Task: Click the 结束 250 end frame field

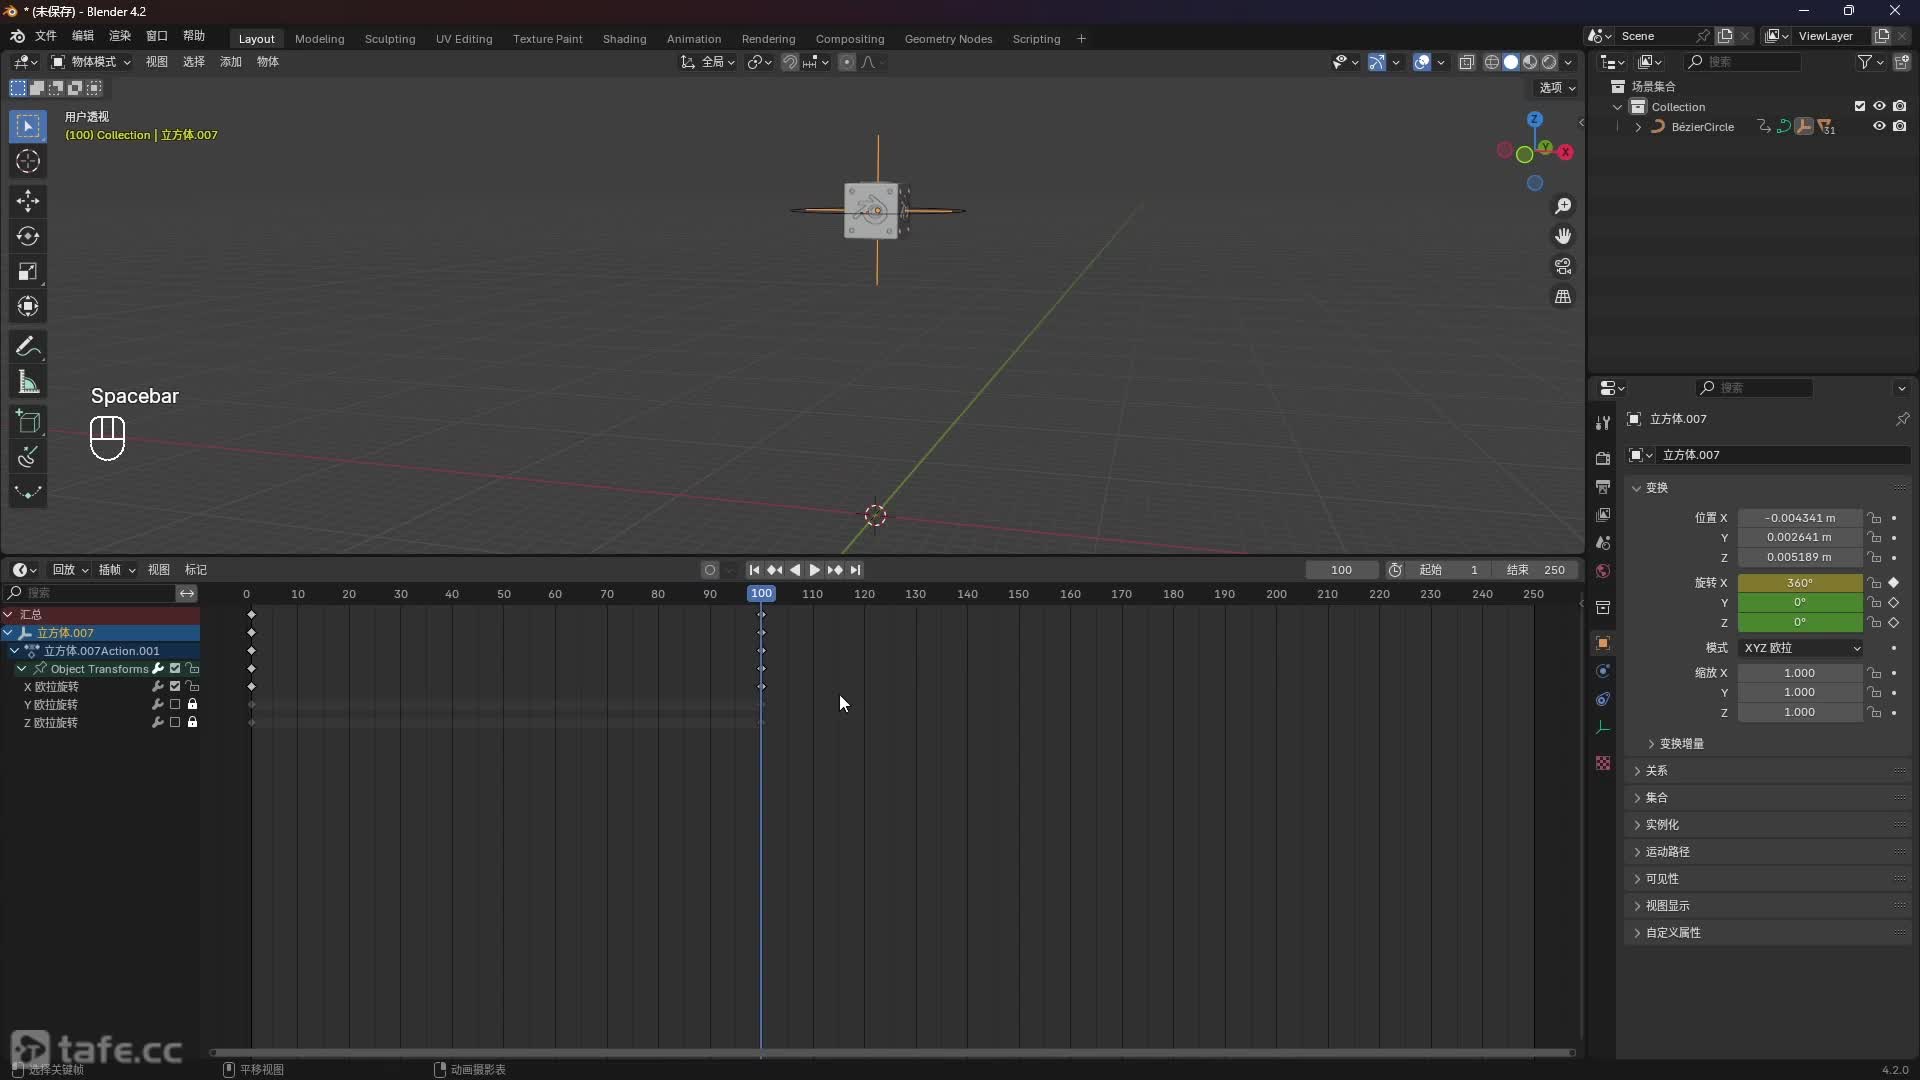Action: click(1535, 570)
